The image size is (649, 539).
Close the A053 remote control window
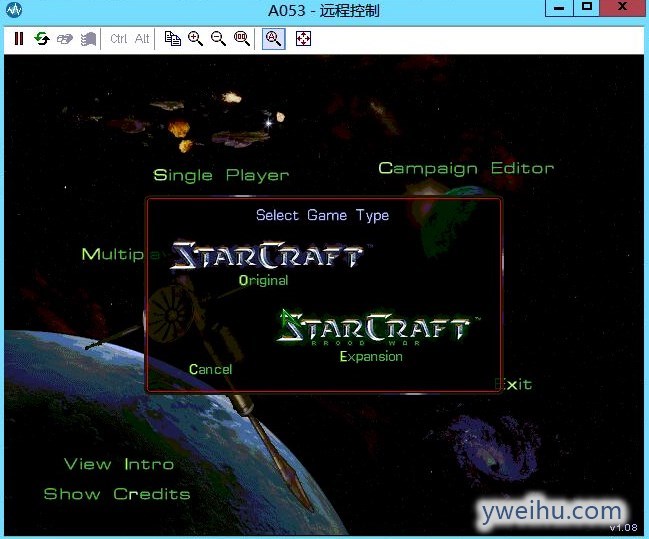click(622, 7)
